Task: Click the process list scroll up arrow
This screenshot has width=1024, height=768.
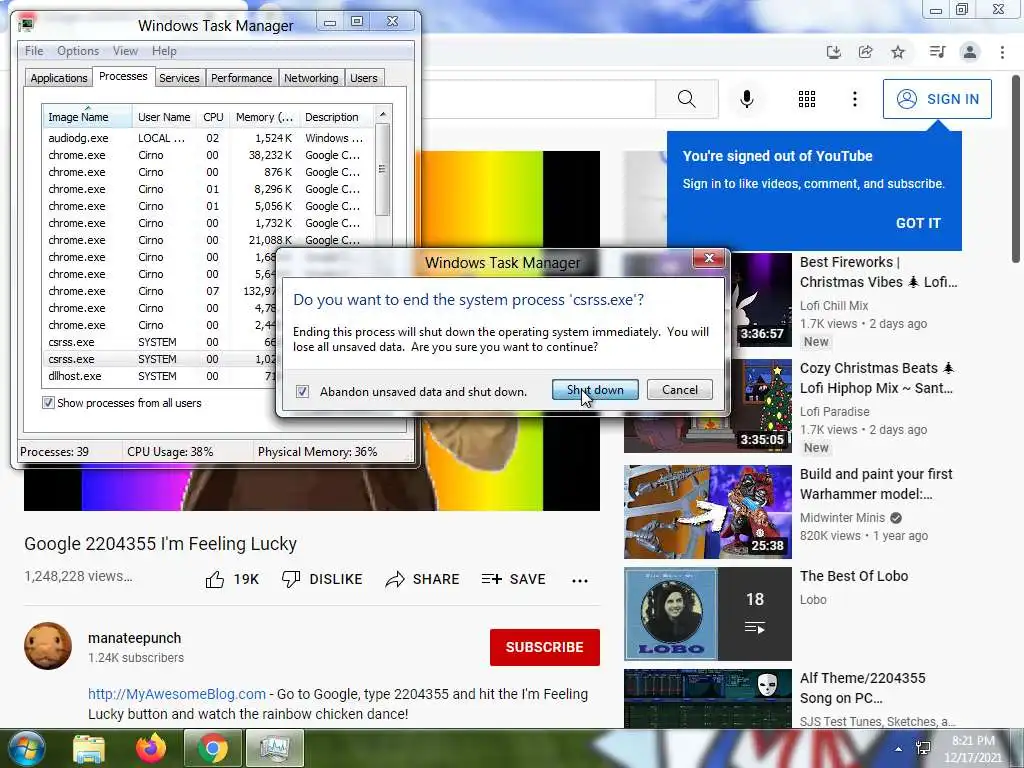Action: click(383, 114)
